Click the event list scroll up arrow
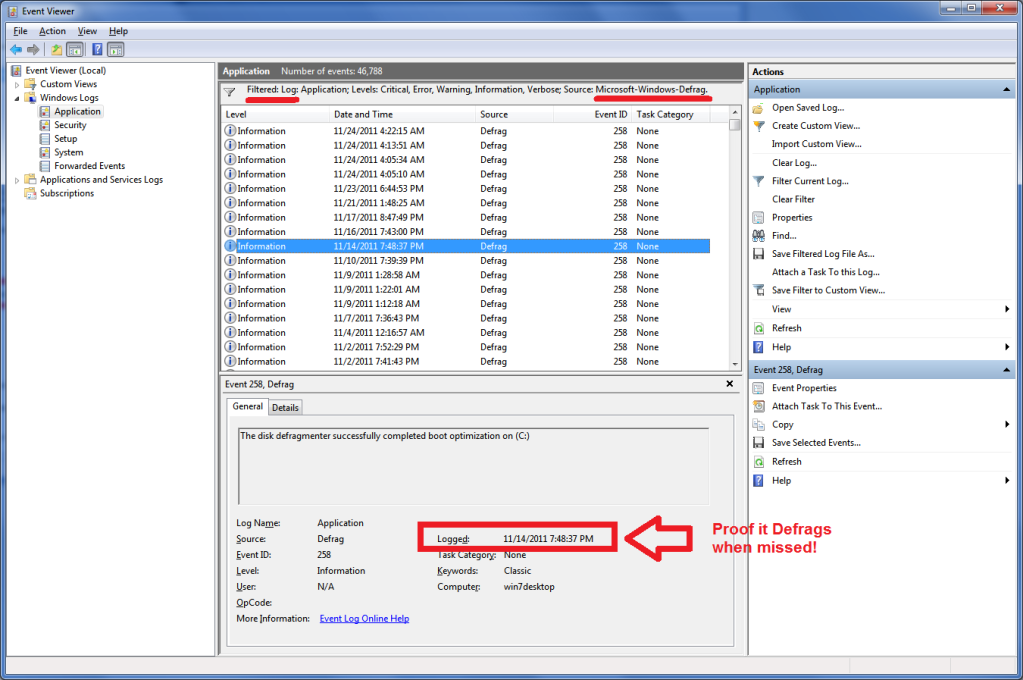Screen dimensions: 1023x680 735,112
